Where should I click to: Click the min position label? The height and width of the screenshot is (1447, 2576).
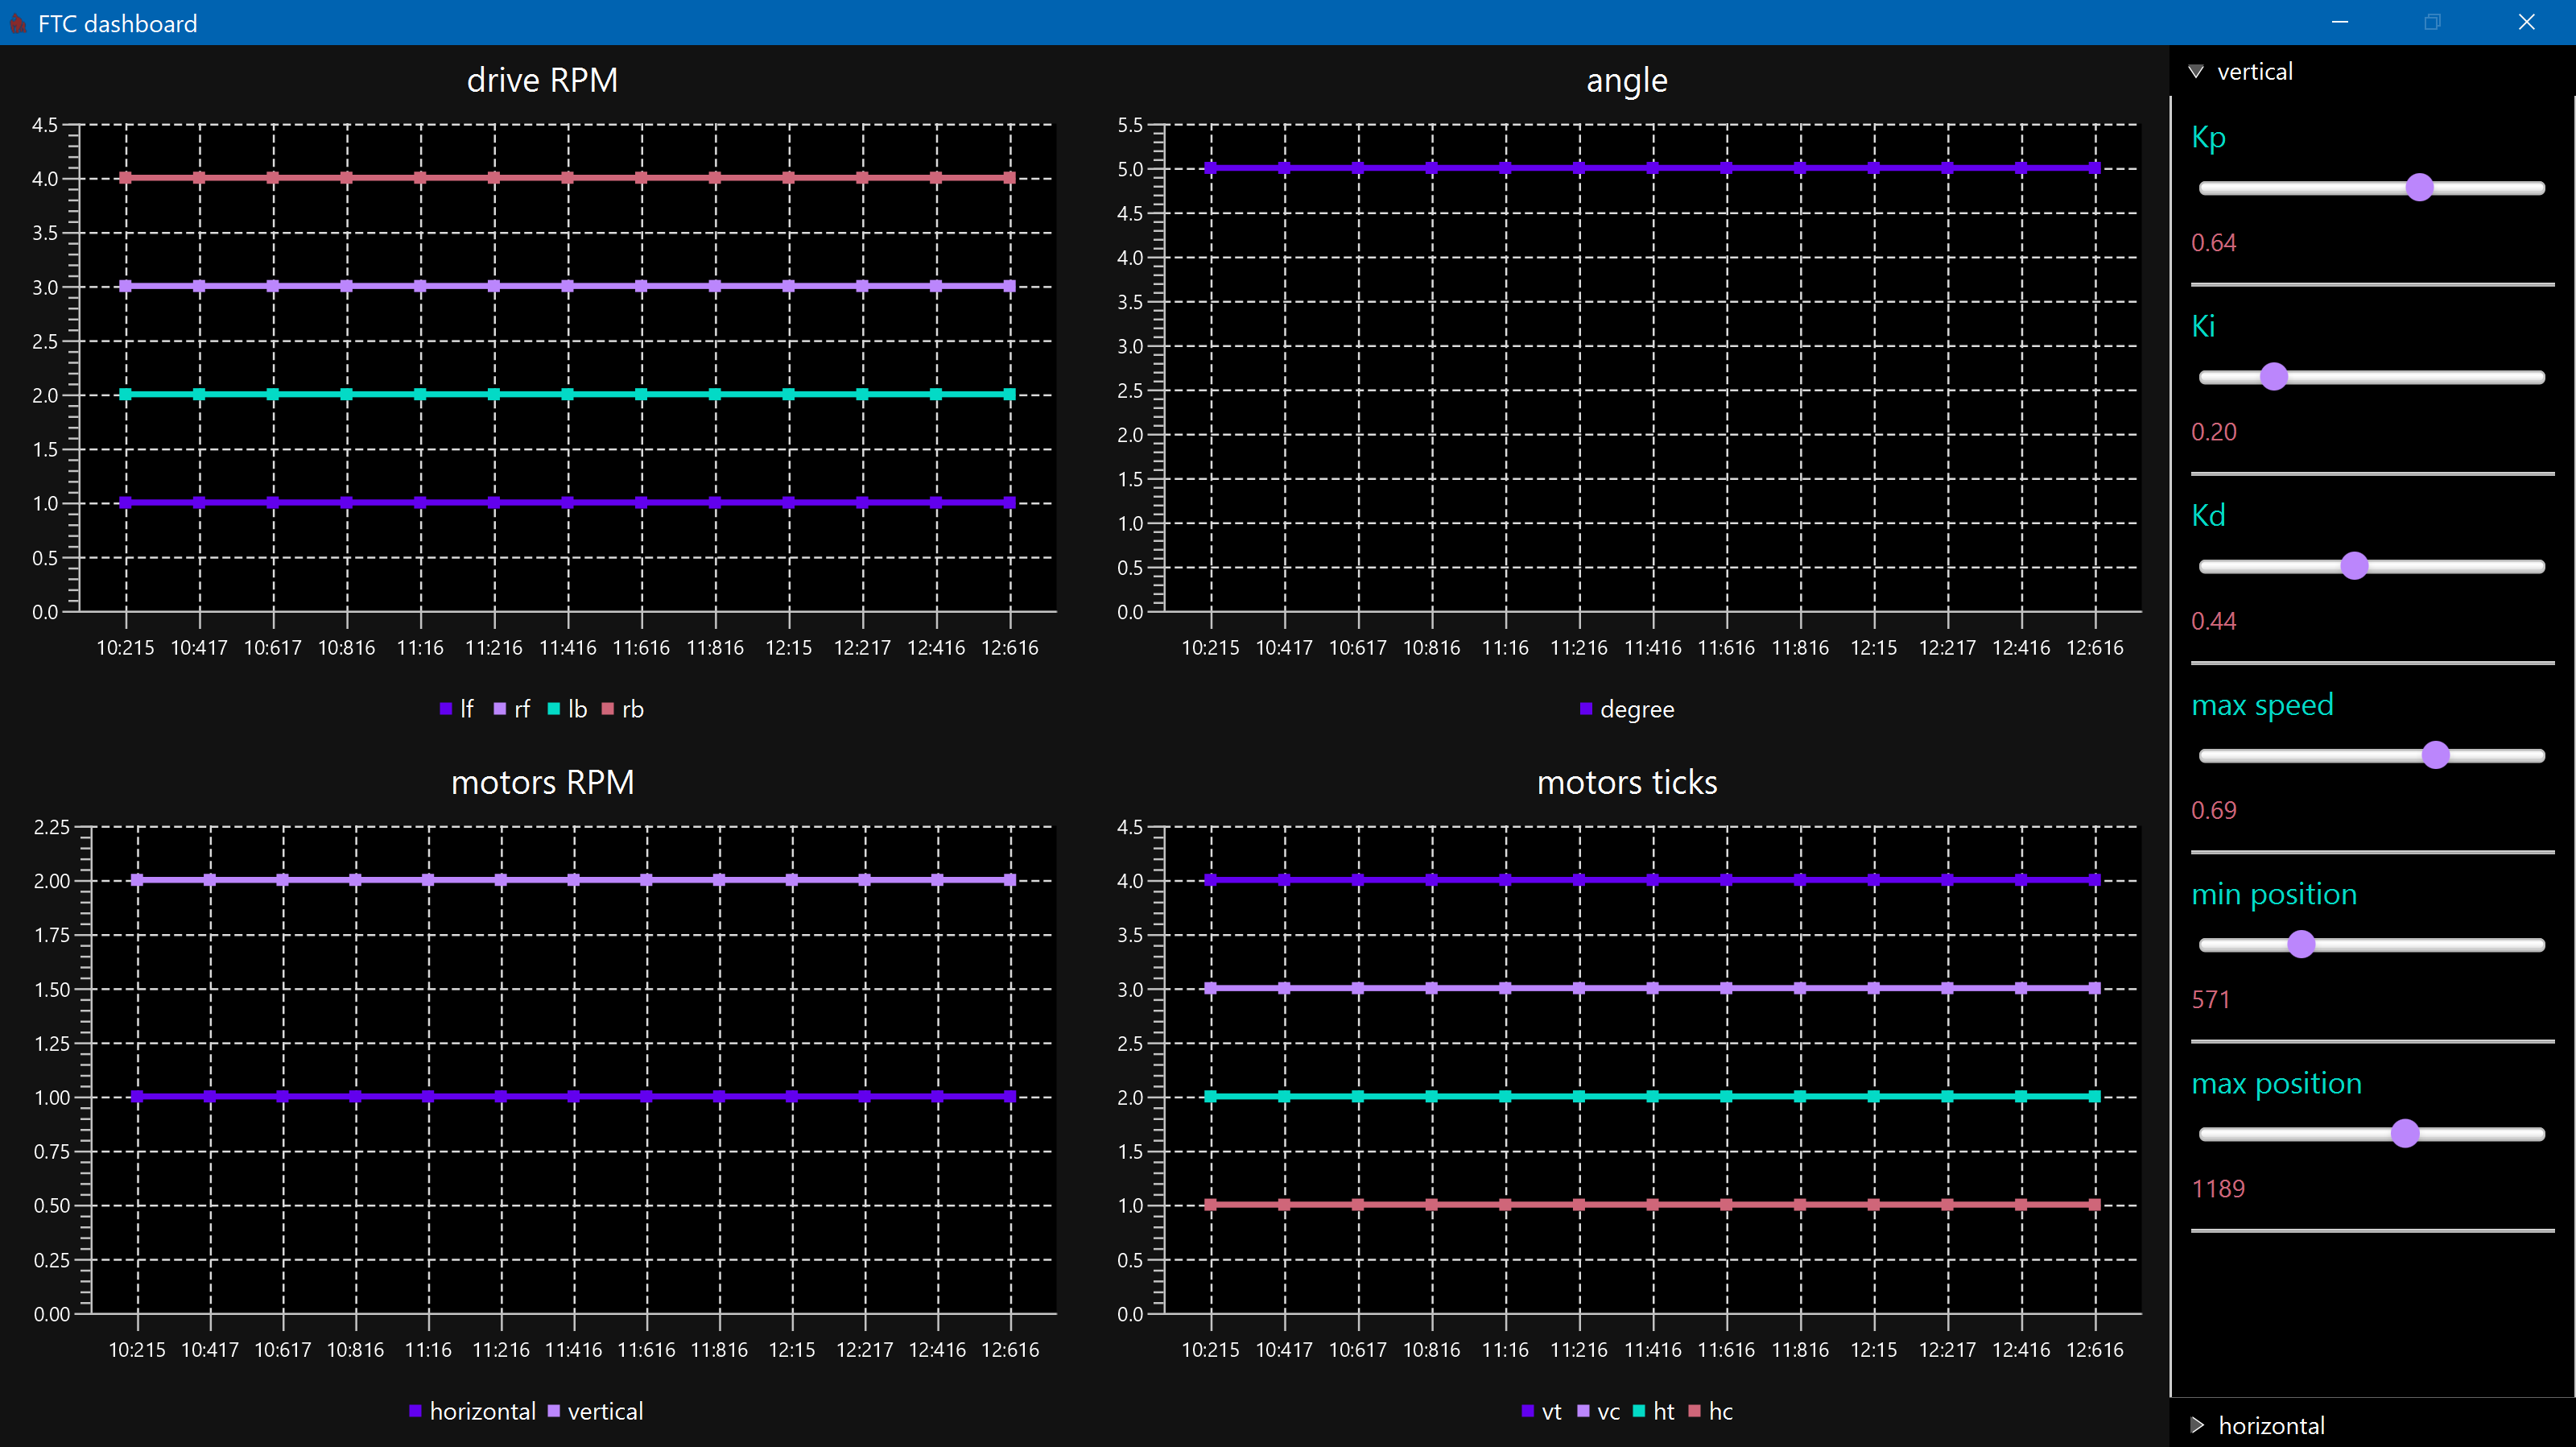point(2274,894)
